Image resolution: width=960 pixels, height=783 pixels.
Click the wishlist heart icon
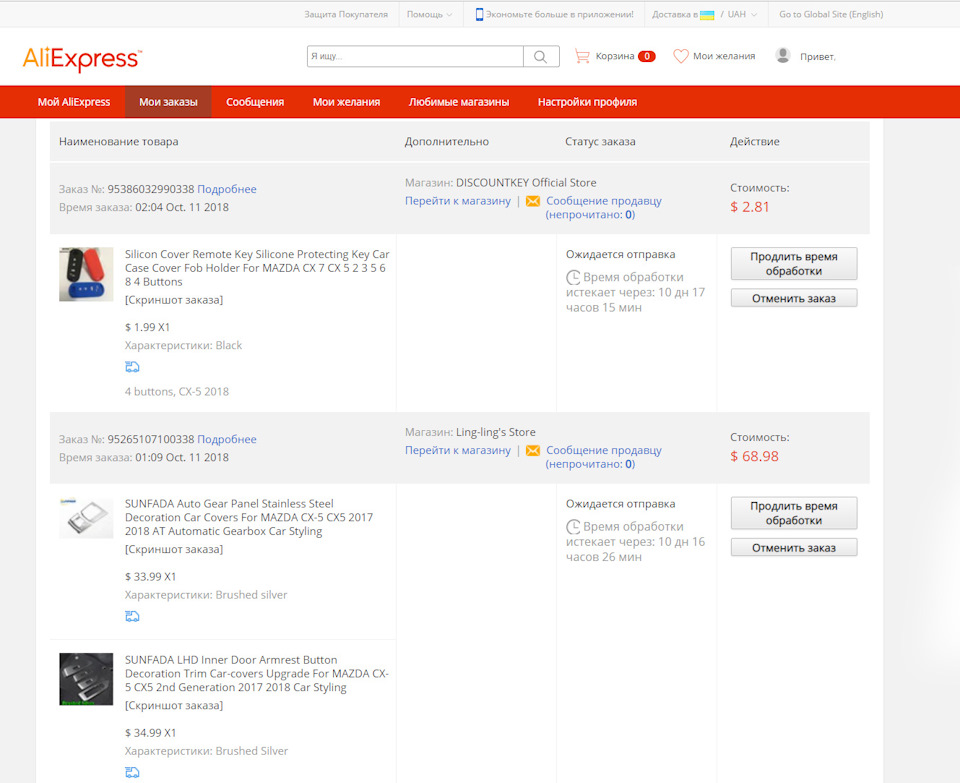pos(681,56)
